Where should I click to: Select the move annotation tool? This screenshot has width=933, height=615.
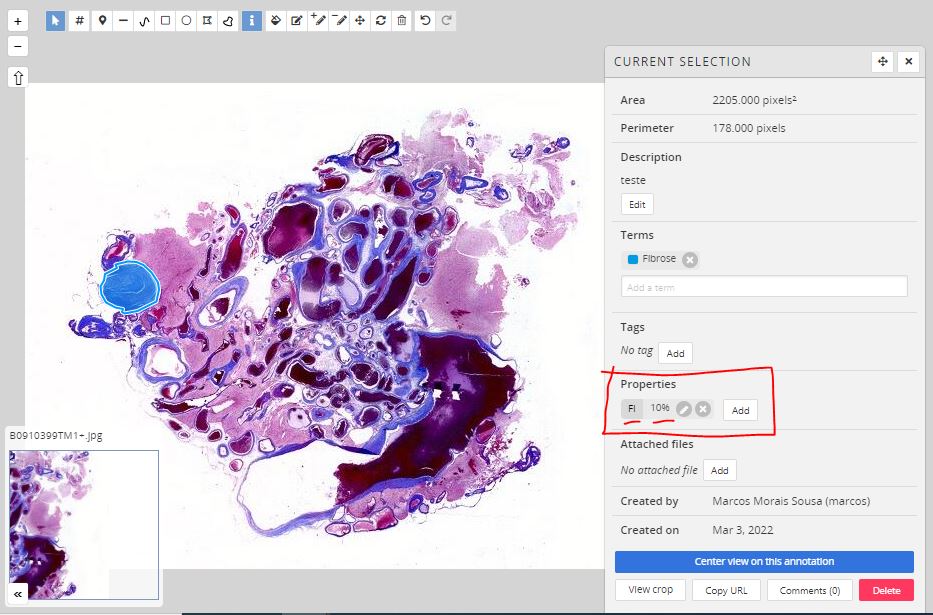[360, 20]
